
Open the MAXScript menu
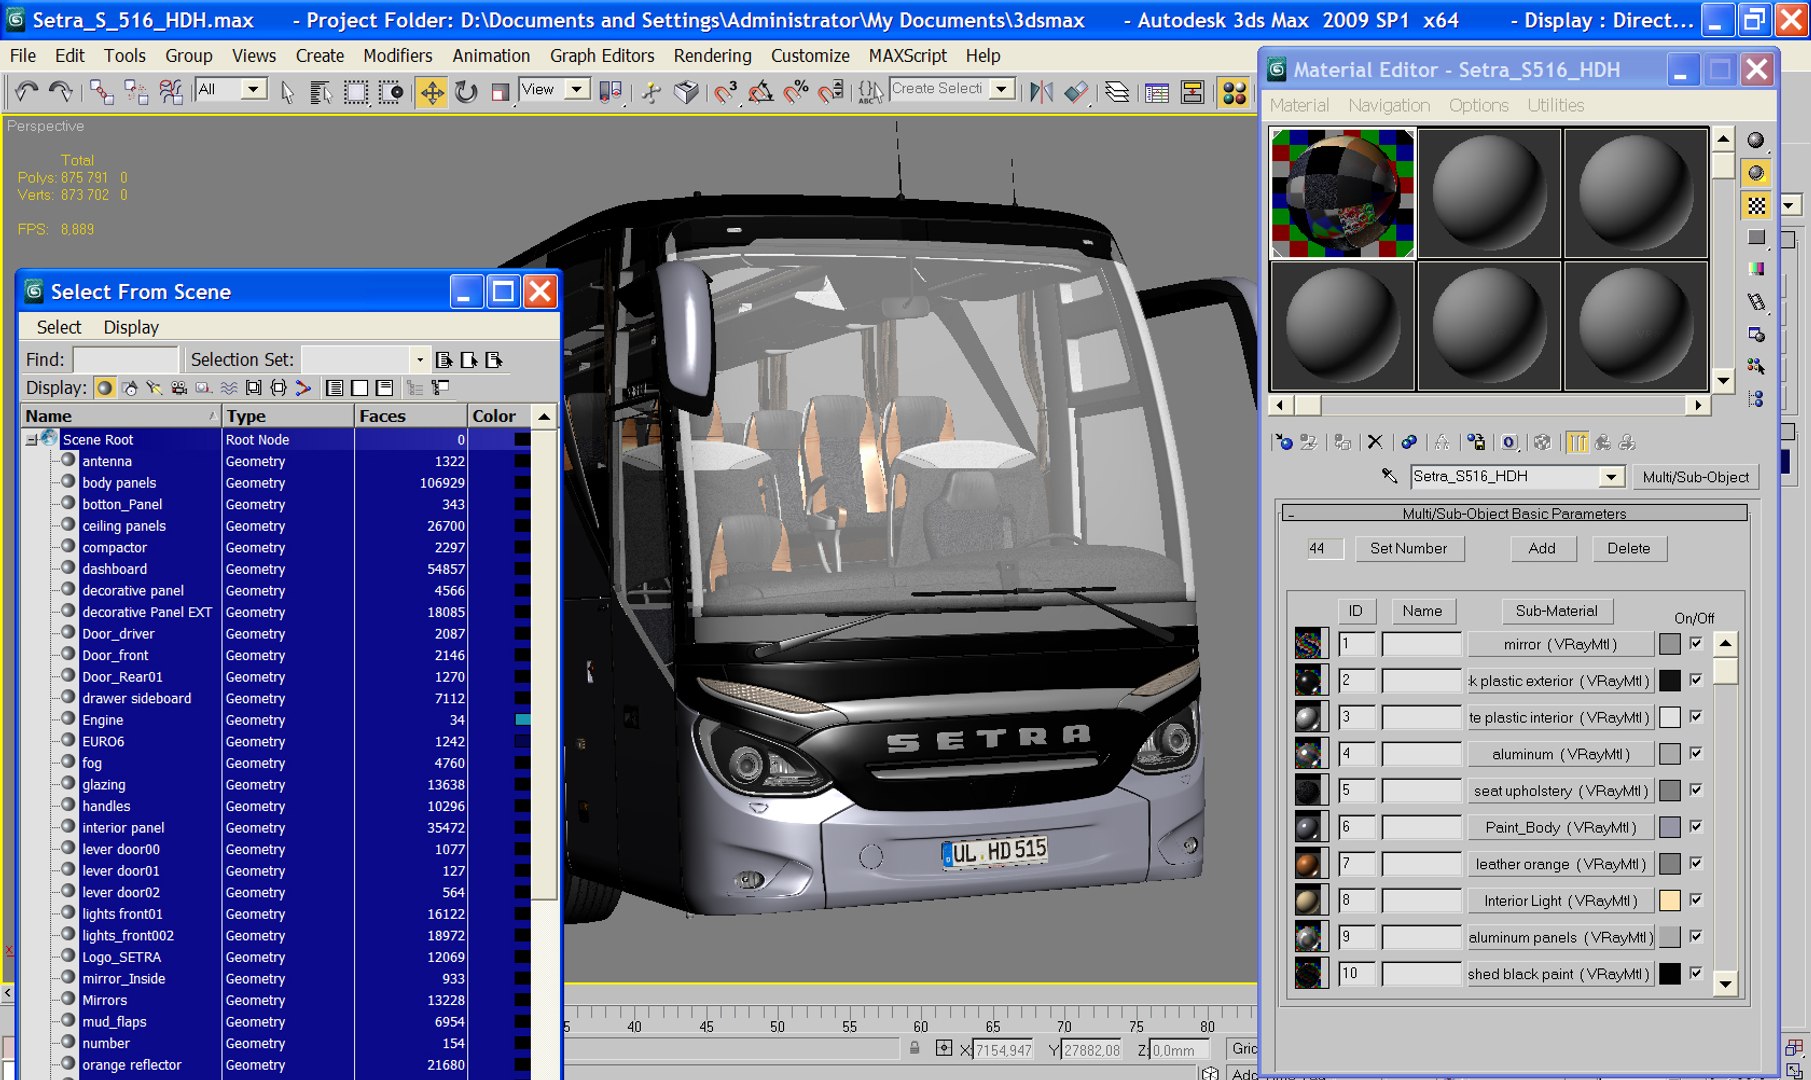pyautogui.click(x=907, y=56)
